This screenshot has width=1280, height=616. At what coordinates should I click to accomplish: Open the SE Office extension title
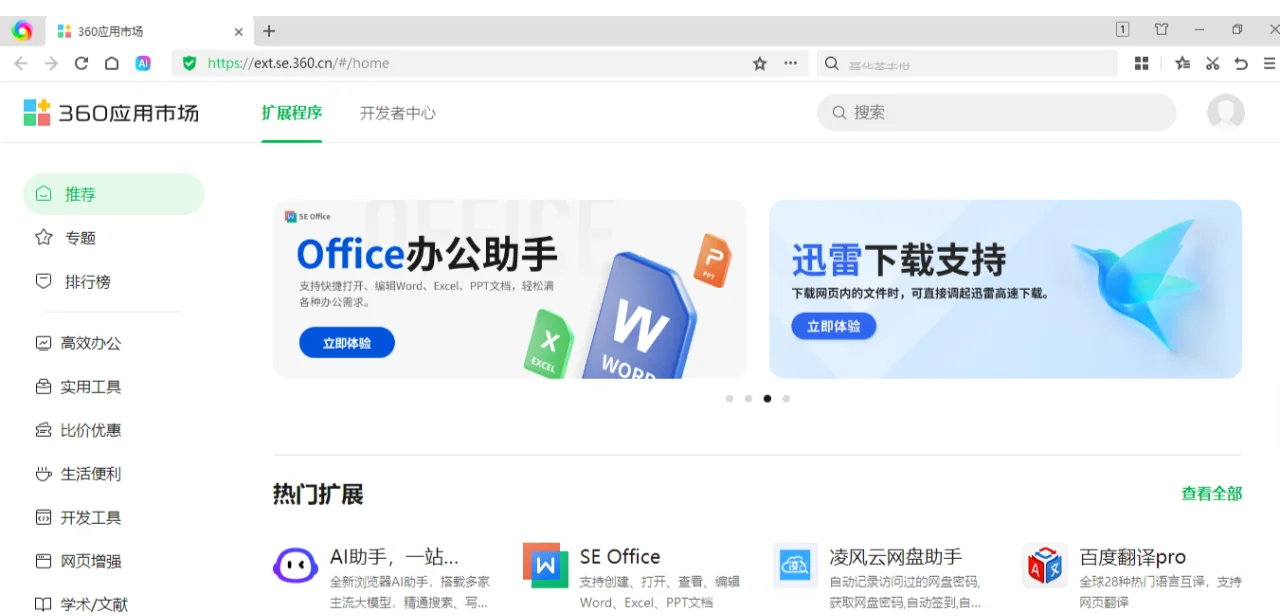point(620,557)
